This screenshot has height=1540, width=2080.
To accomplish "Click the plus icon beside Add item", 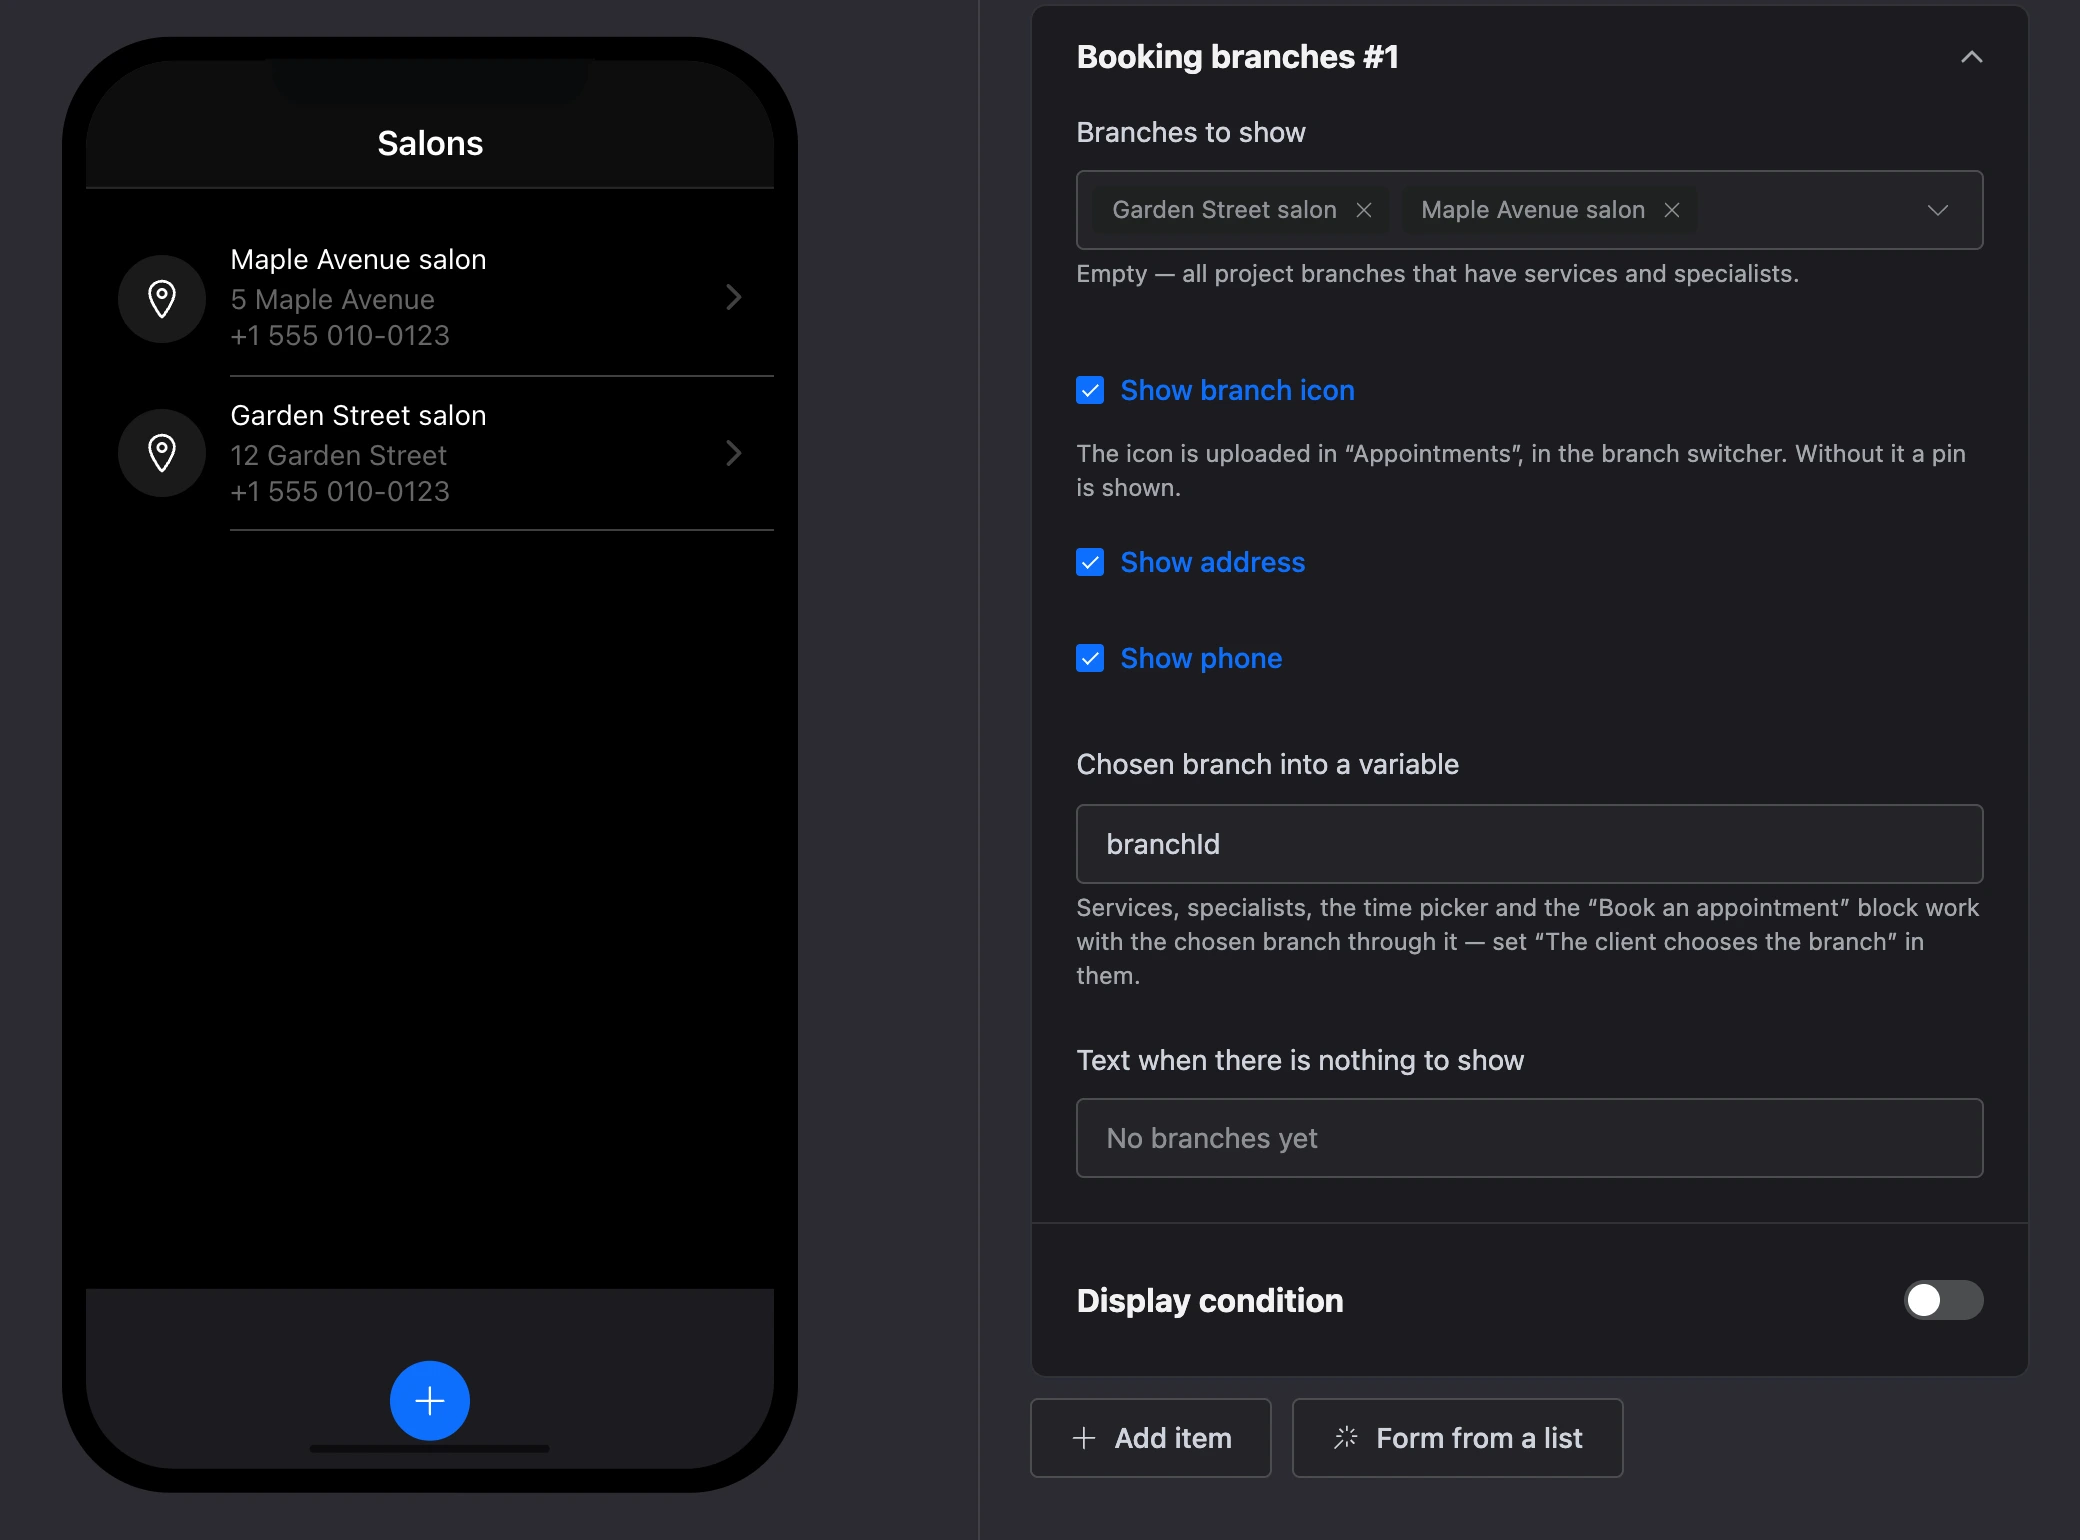I will tap(1084, 1438).
